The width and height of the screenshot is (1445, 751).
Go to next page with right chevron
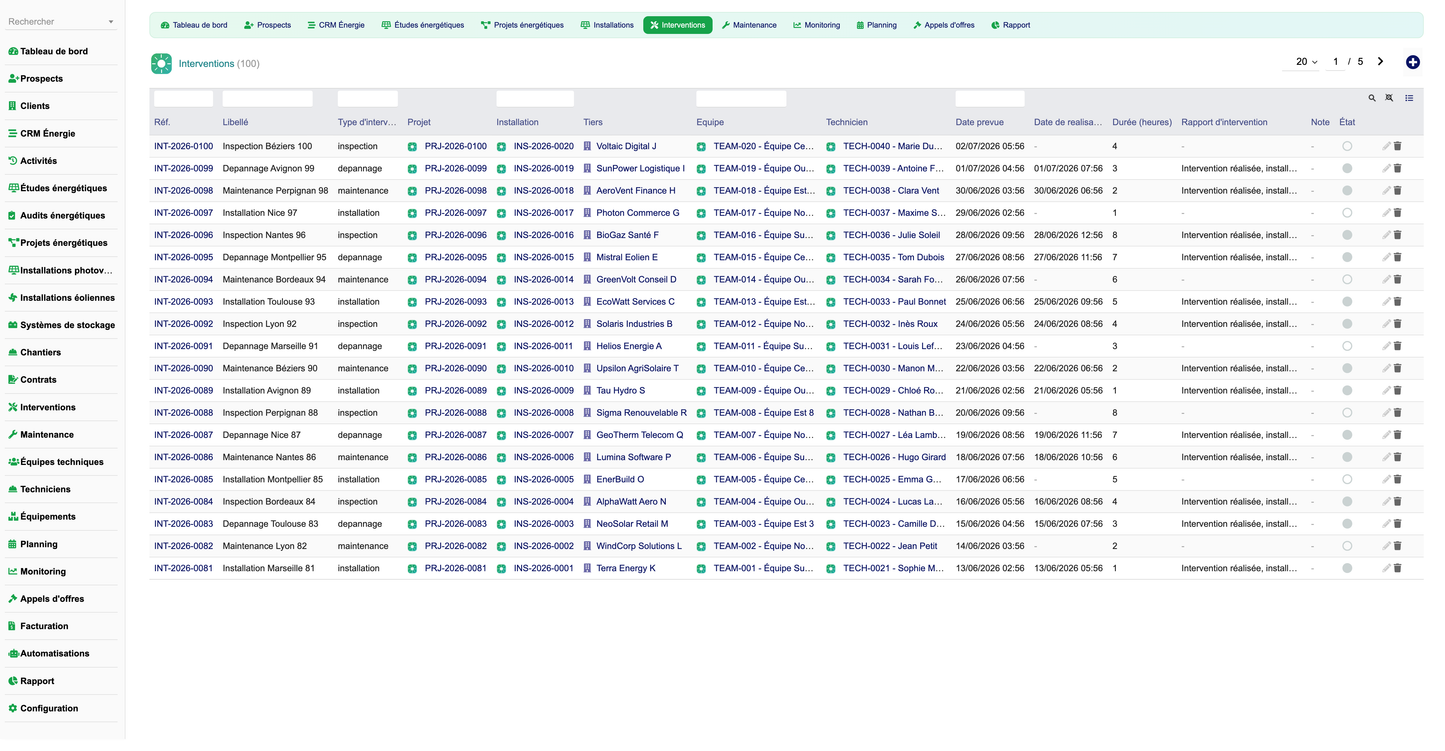(x=1380, y=62)
